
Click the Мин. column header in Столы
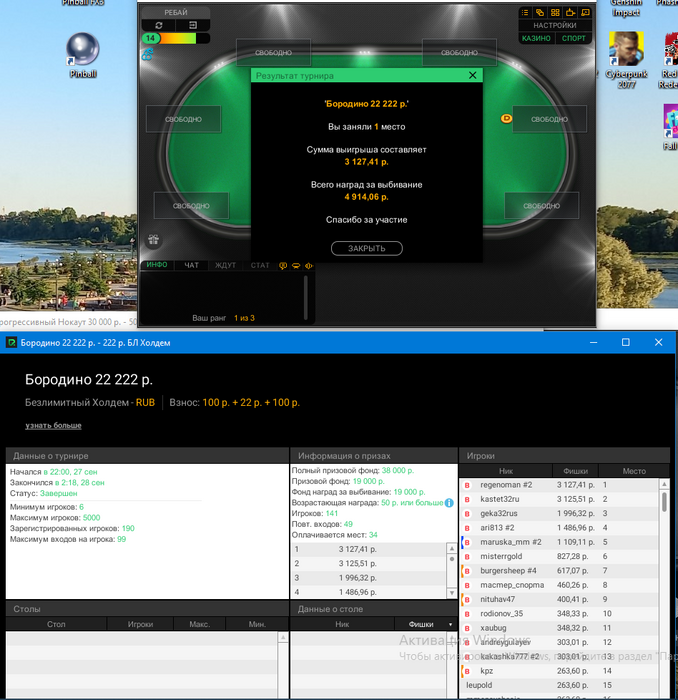pos(257,624)
